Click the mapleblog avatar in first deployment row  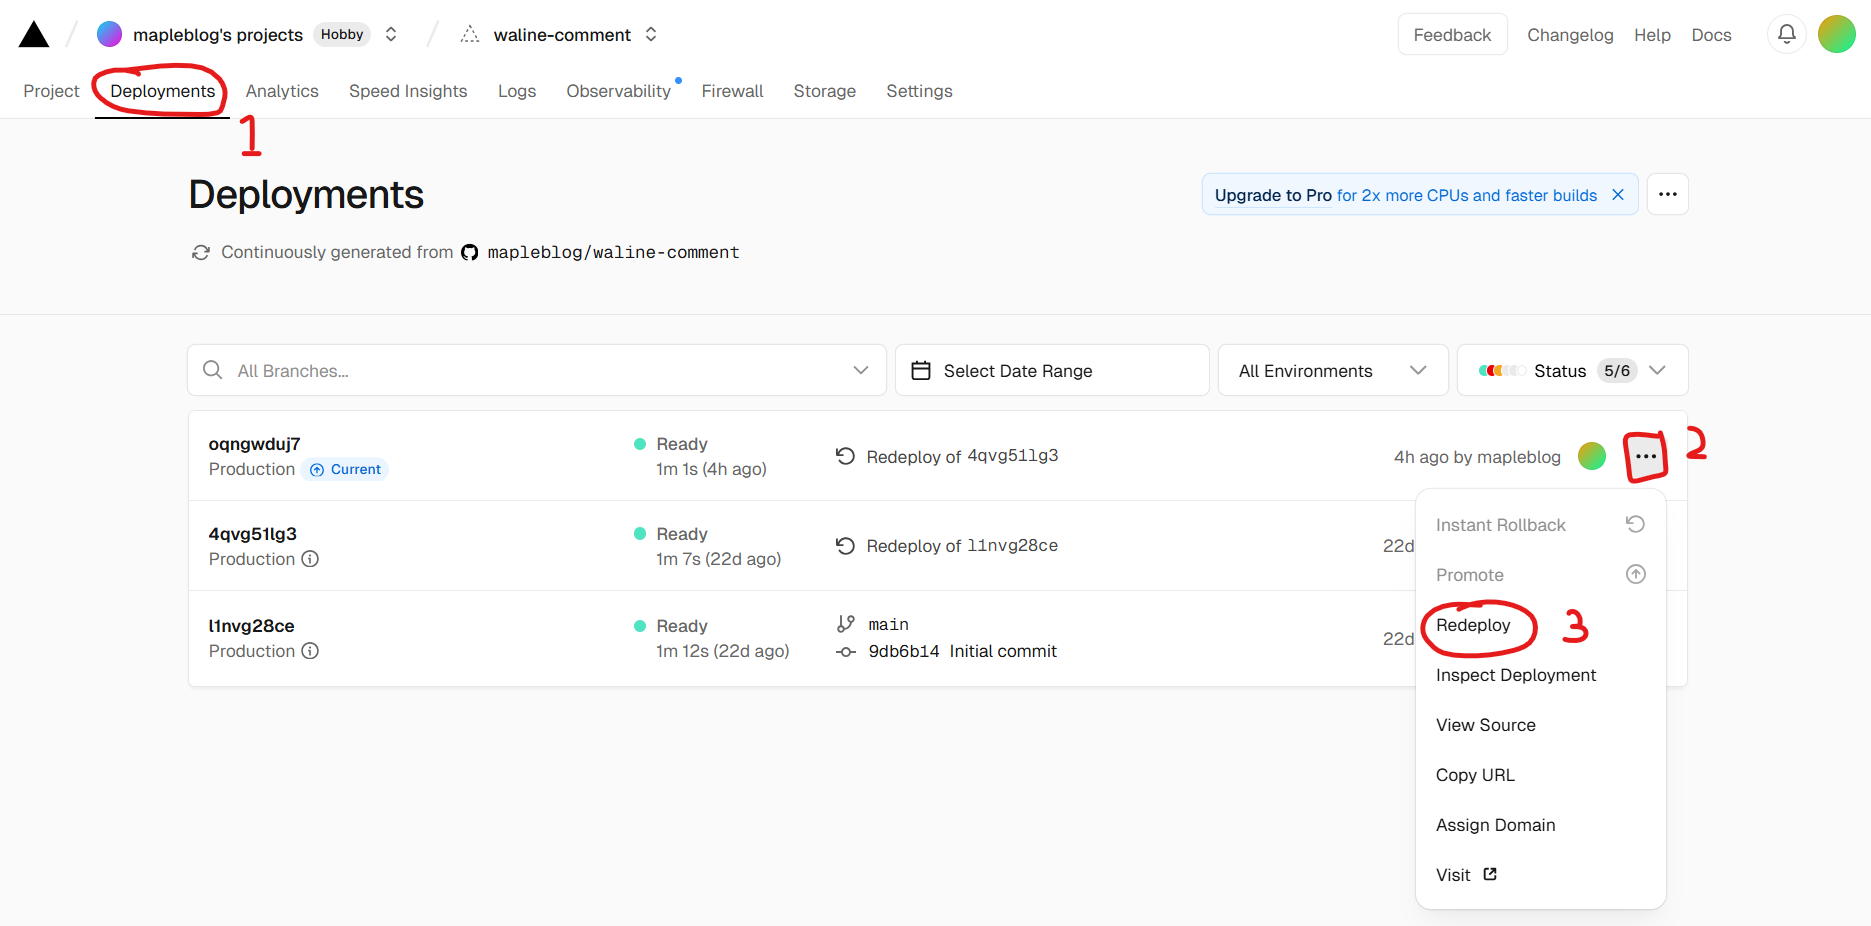(1591, 456)
